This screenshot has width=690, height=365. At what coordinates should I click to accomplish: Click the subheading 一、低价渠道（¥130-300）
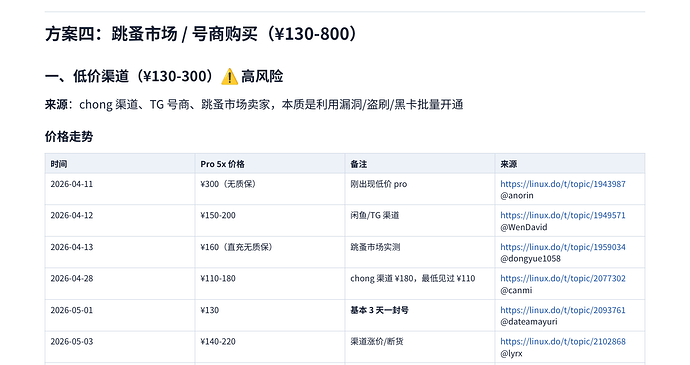click(130, 76)
